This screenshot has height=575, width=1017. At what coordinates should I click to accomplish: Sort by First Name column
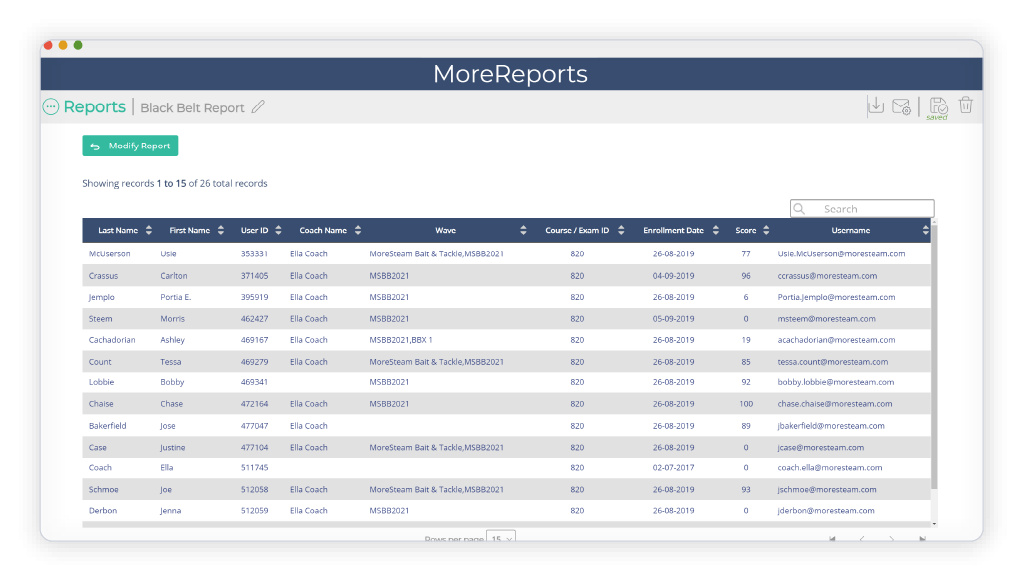(x=221, y=230)
